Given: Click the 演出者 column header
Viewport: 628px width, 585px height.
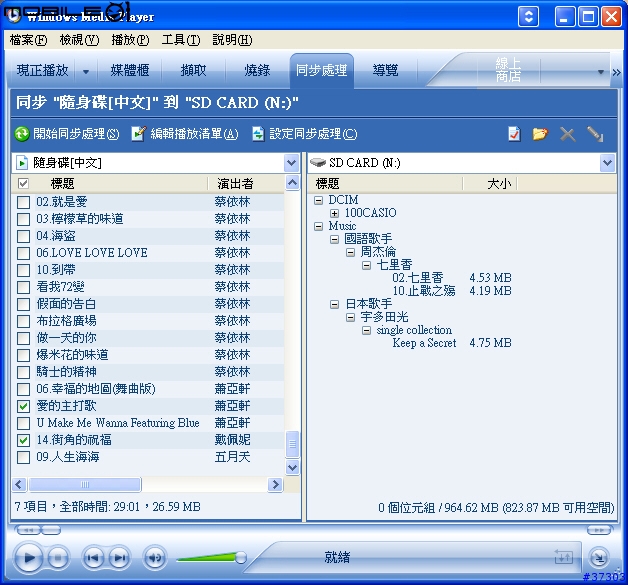Looking at the screenshot, I should 235,184.
